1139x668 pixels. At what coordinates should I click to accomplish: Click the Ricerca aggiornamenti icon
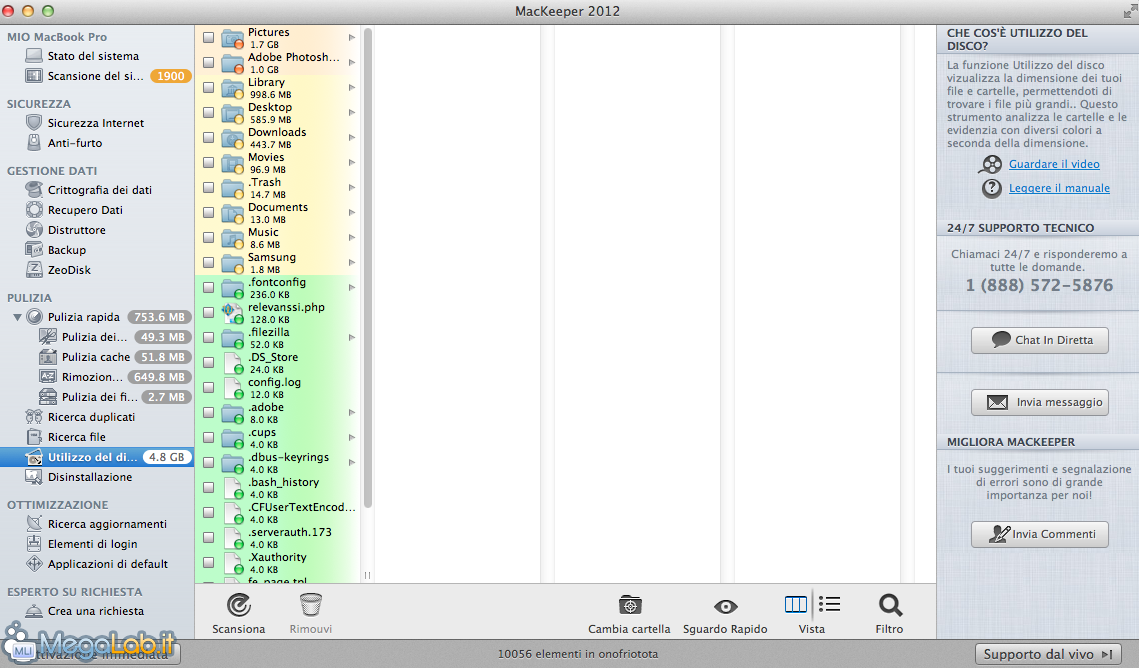click(x=33, y=524)
